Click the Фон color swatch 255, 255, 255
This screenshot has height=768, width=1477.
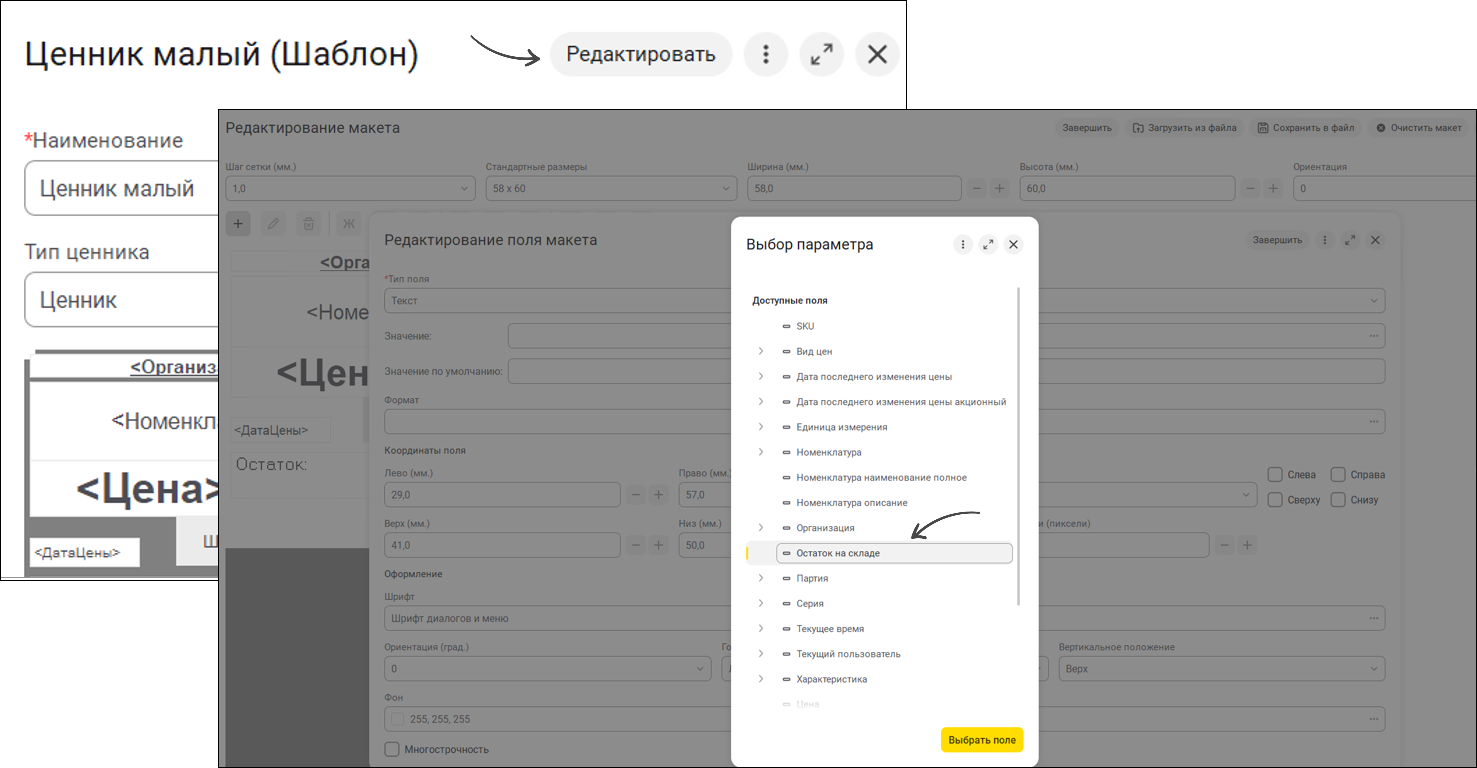click(398, 719)
